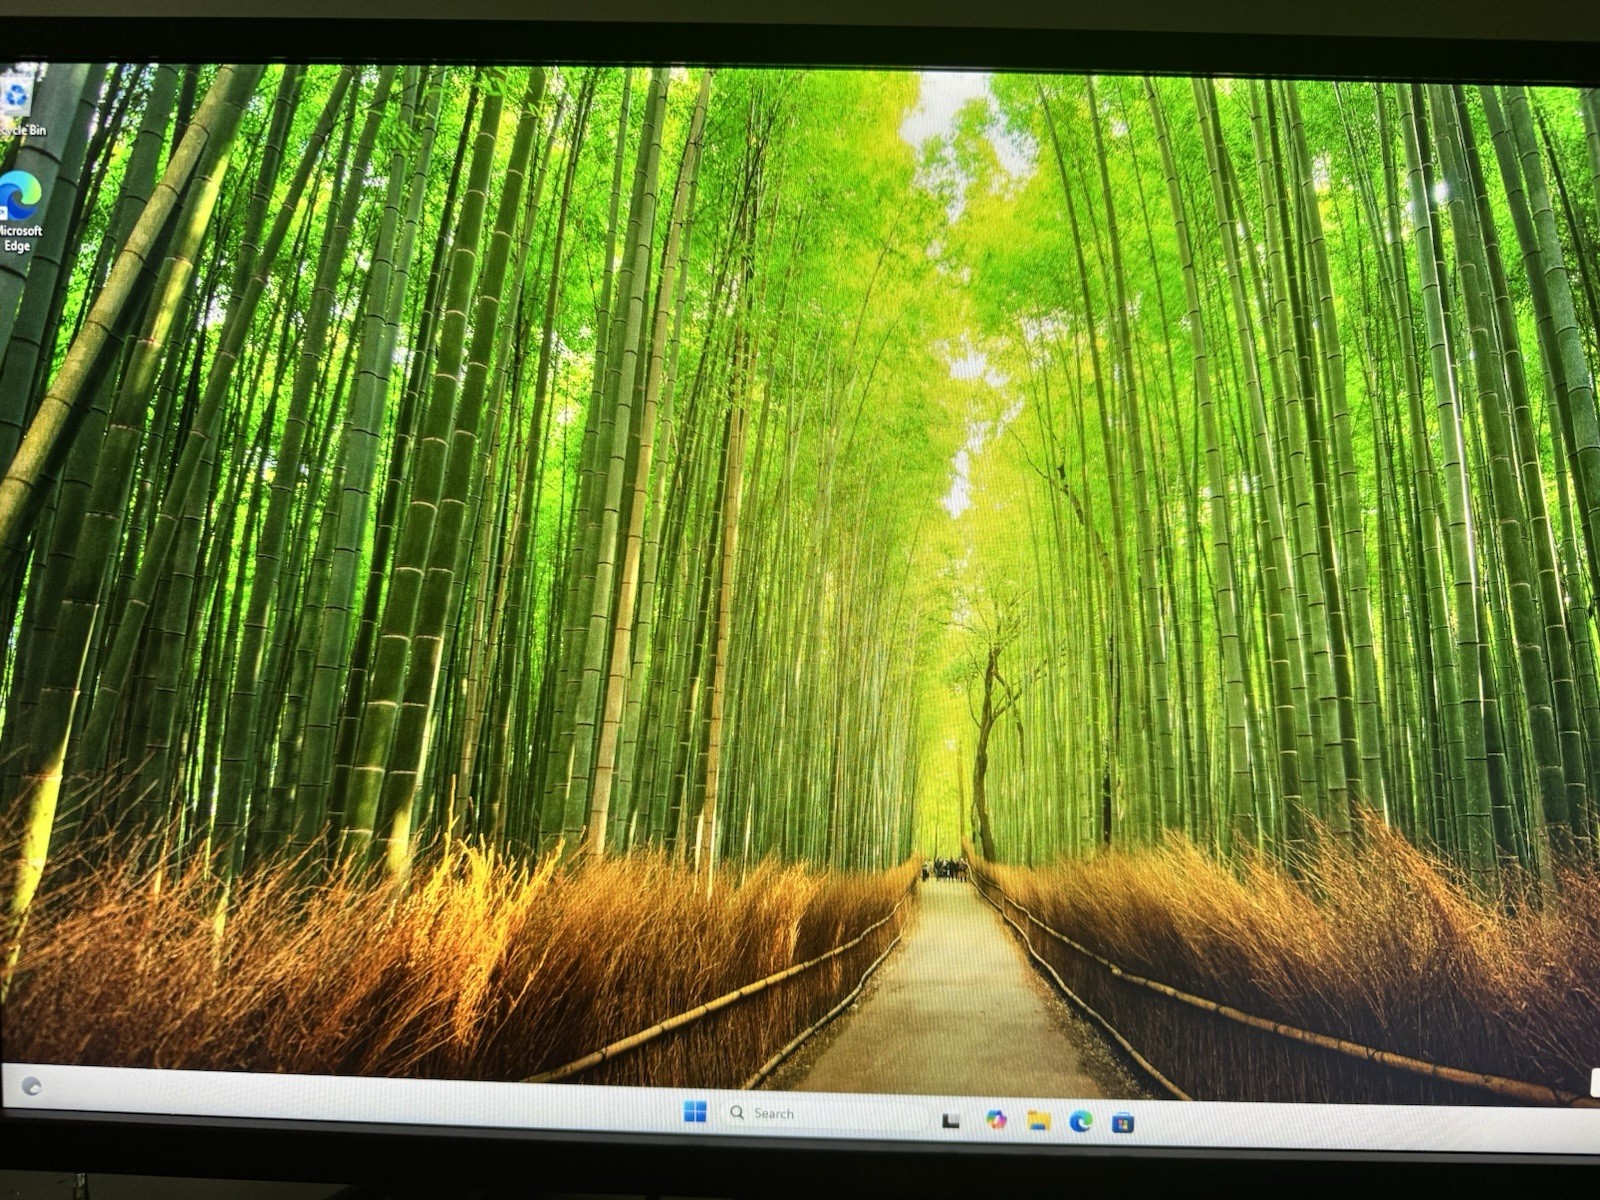Launch Copilot from the taskbar

click(995, 1120)
